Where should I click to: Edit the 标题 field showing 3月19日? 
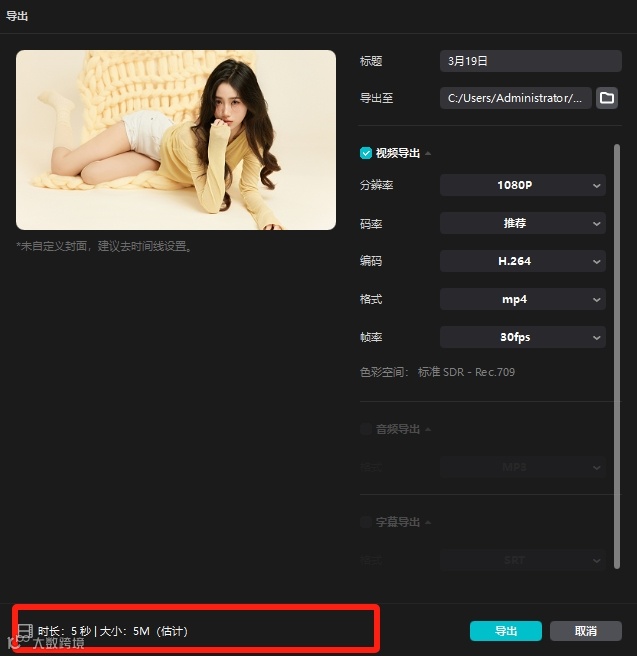(x=531, y=61)
